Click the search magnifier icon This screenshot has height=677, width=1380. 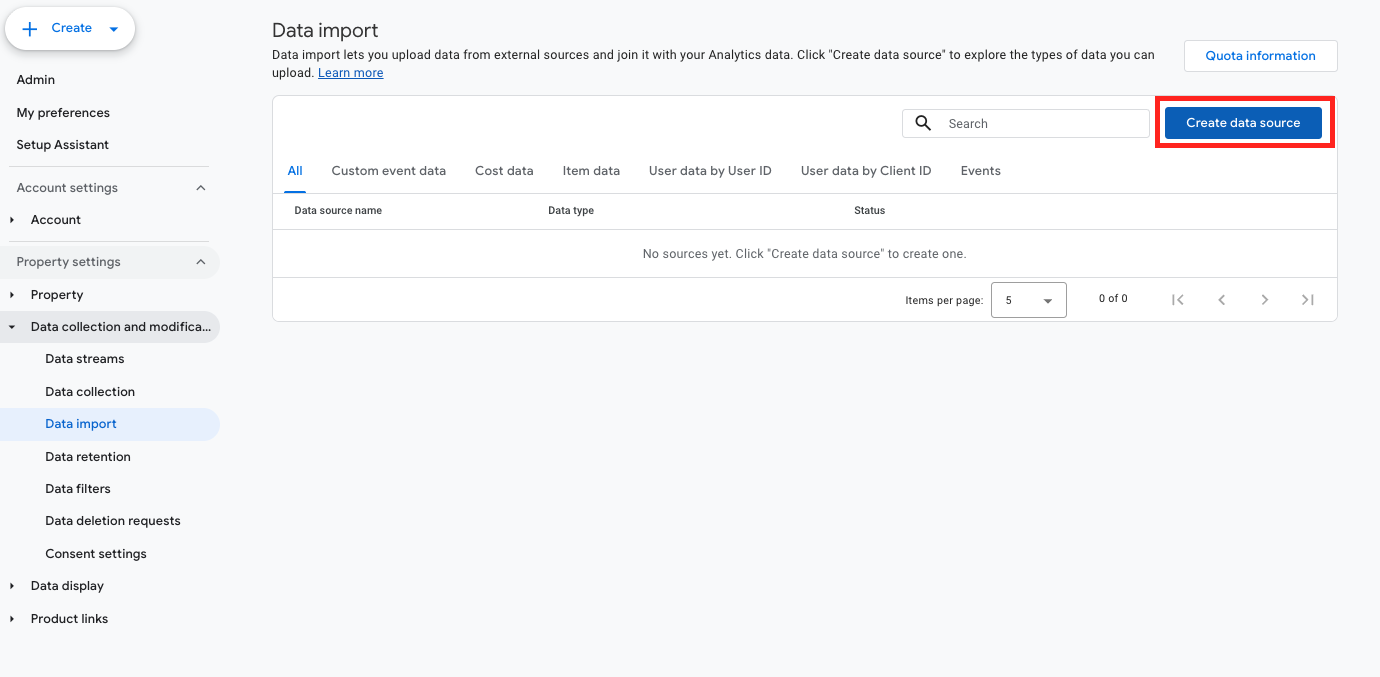click(923, 123)
